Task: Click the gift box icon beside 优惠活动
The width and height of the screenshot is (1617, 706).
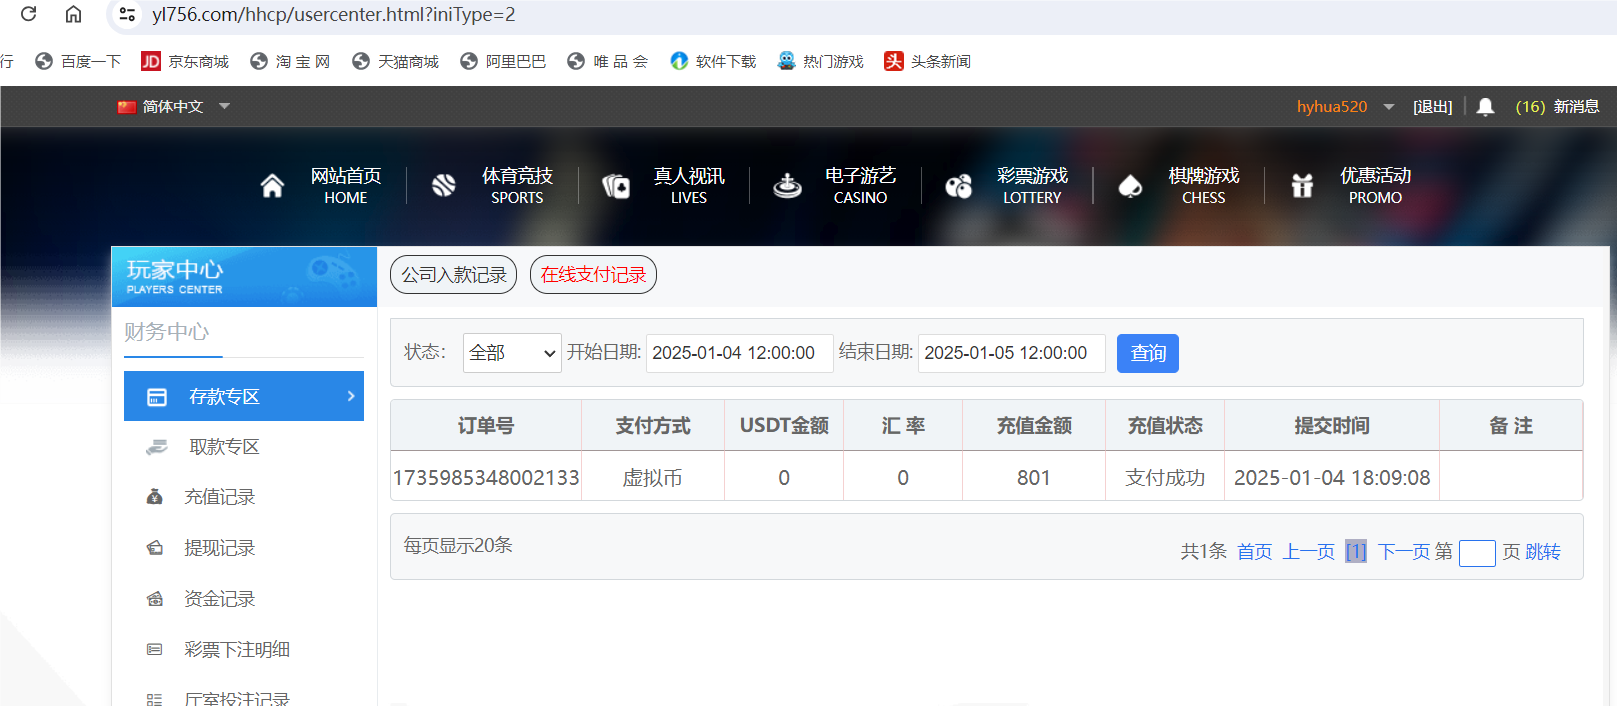Action: [x=1302, y=186]
